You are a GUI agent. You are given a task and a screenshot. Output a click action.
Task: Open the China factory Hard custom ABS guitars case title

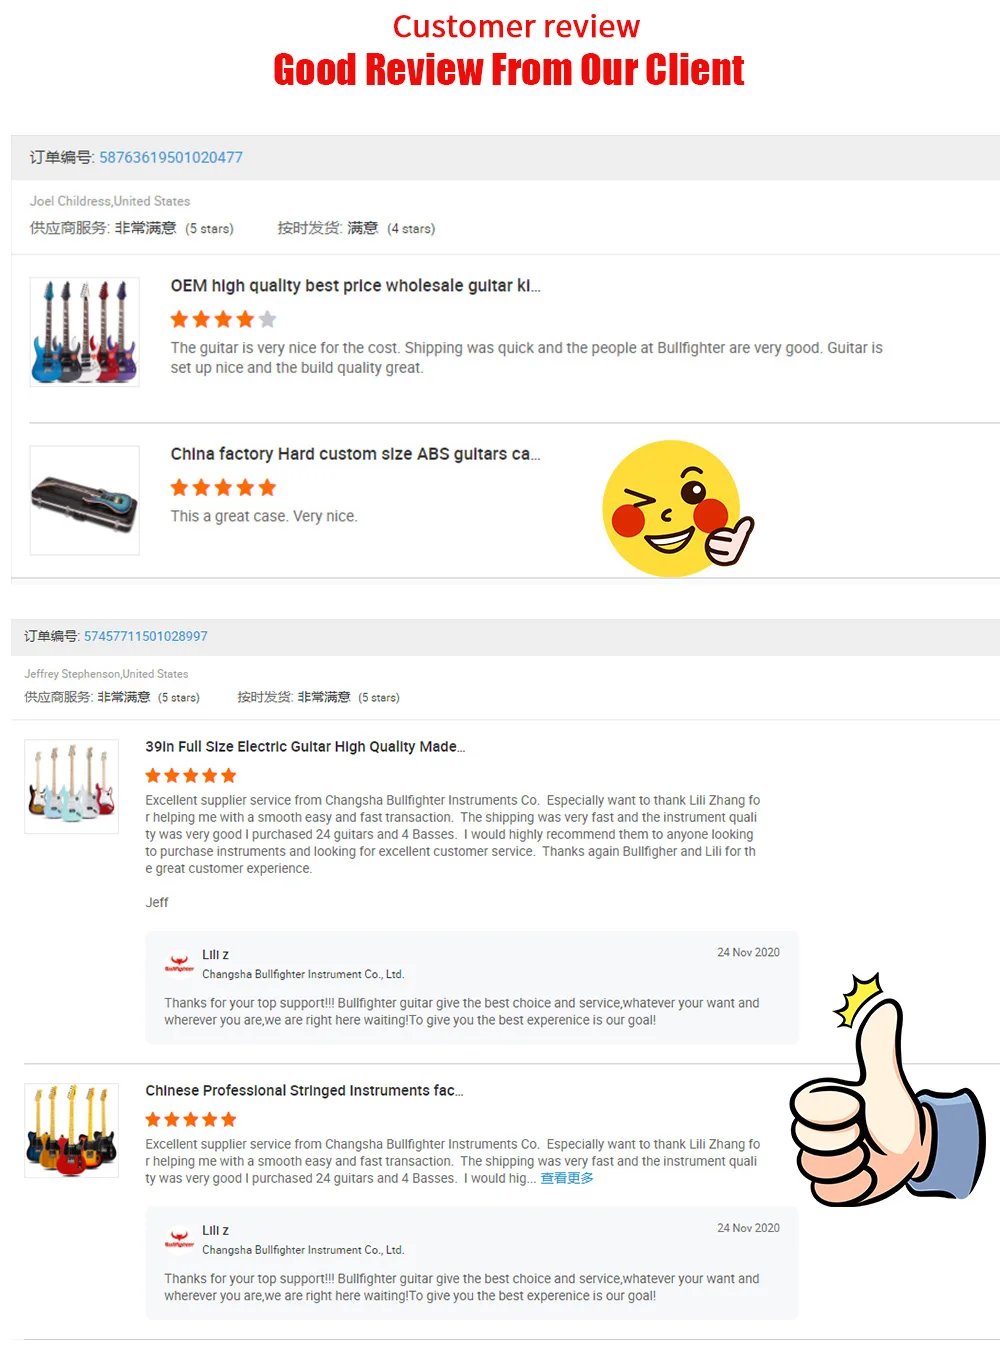355,453
